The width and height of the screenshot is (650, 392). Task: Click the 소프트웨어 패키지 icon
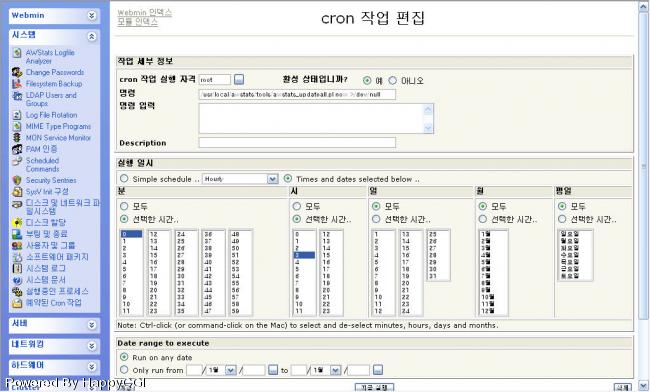tap(17, 257)
